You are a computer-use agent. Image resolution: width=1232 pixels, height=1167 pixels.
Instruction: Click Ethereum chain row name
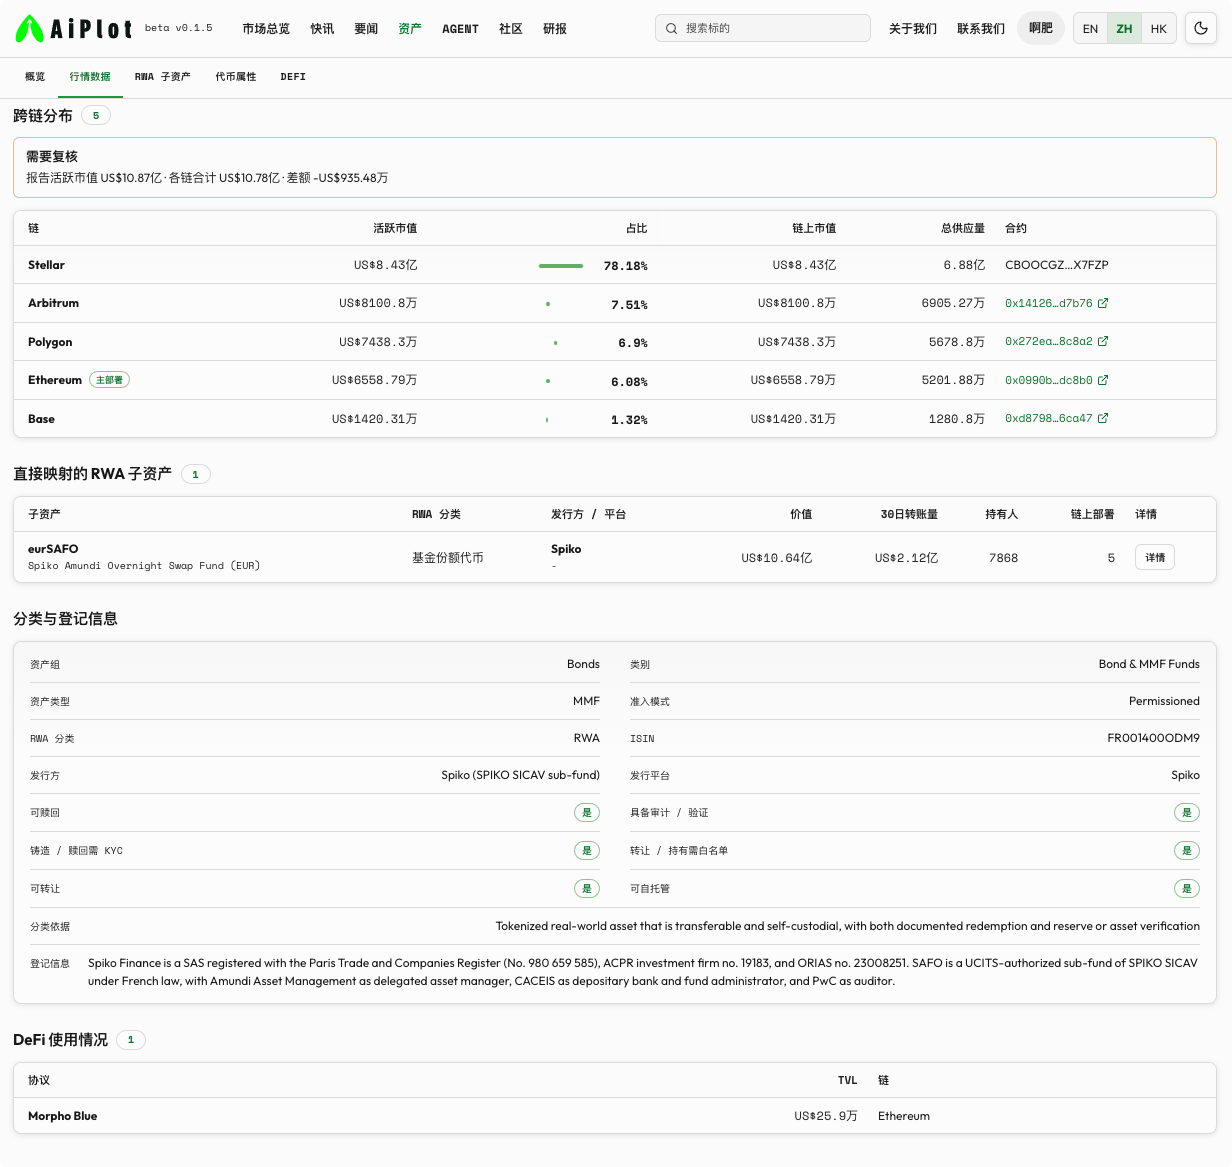[55, 380]
